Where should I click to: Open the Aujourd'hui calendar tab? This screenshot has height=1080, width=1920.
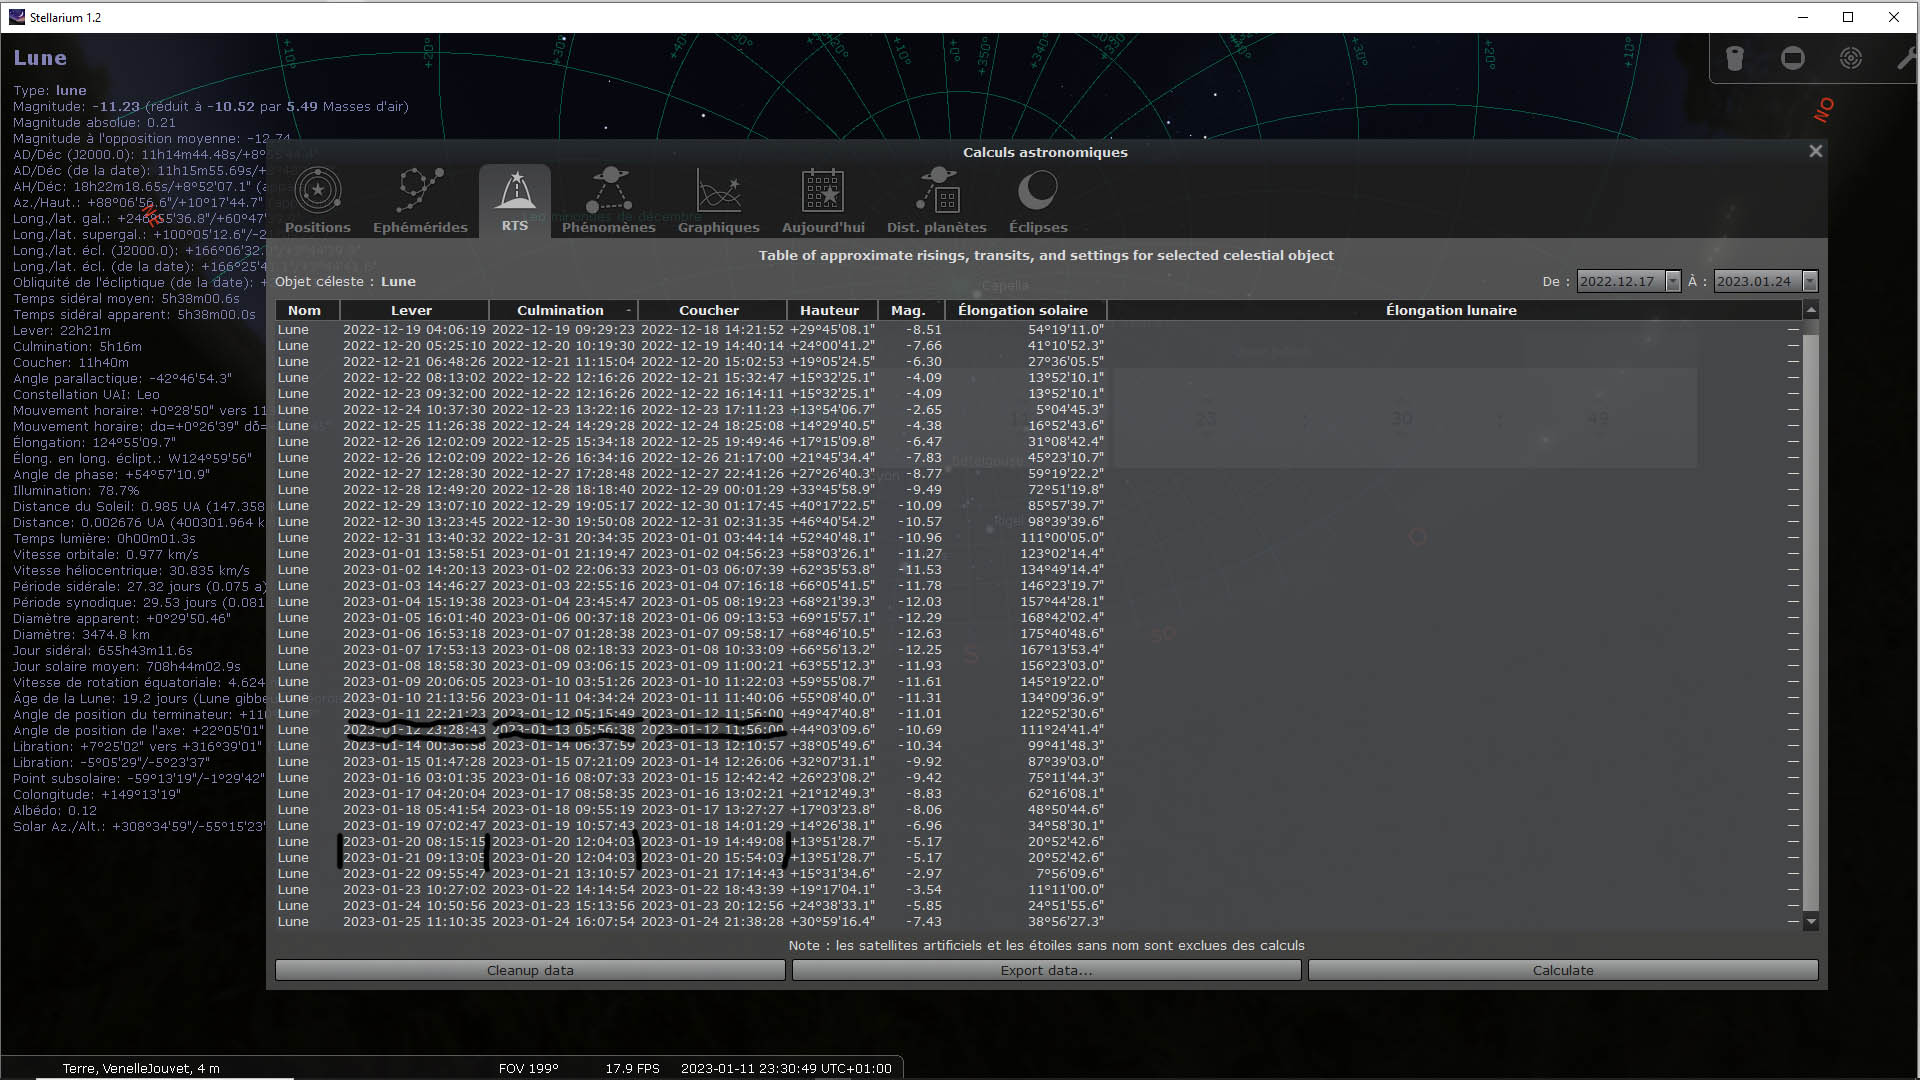click(x=823, y=200)
